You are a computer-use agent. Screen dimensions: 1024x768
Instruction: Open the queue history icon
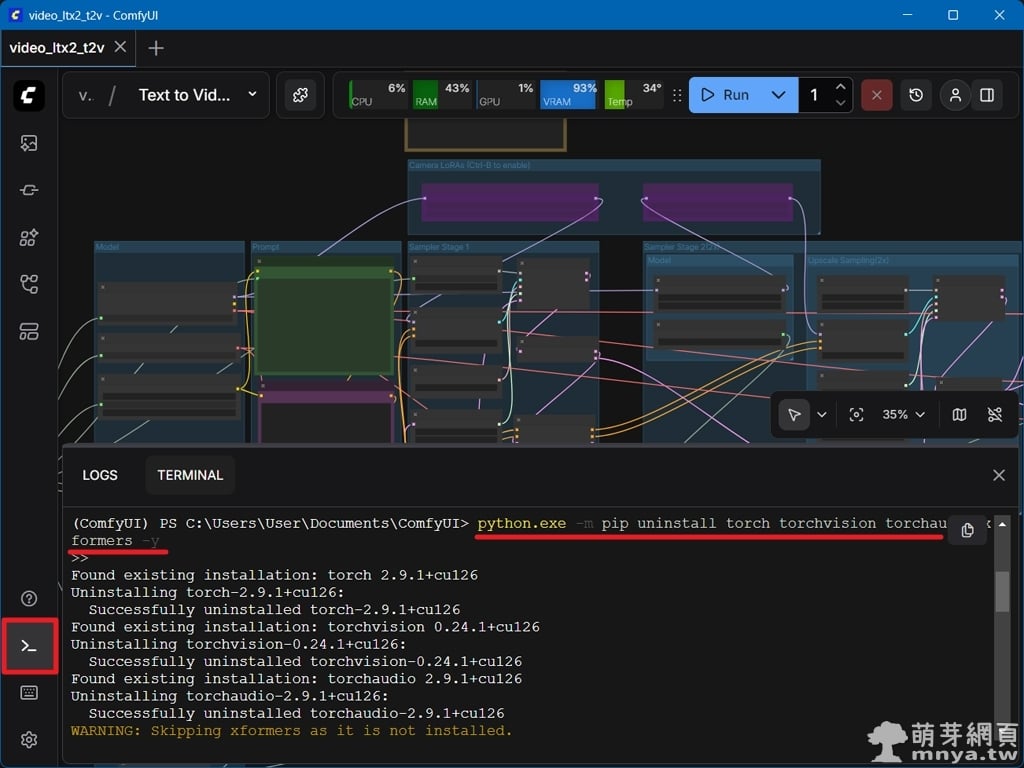[916, 95]
